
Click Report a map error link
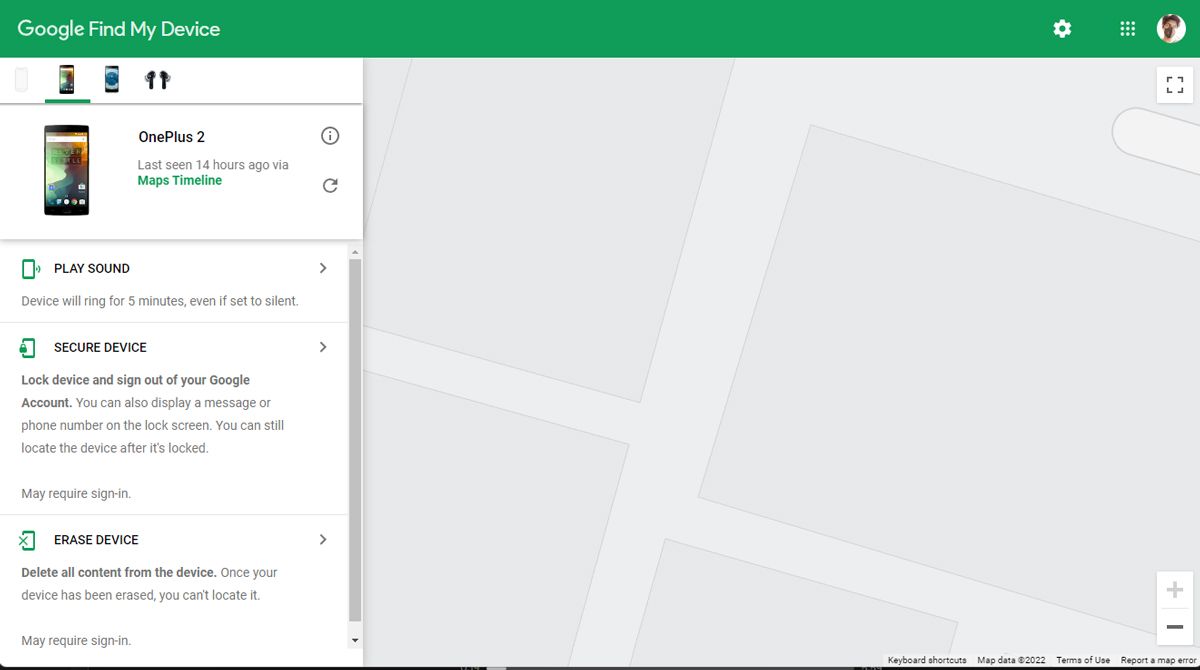(x=1160, y=660)
